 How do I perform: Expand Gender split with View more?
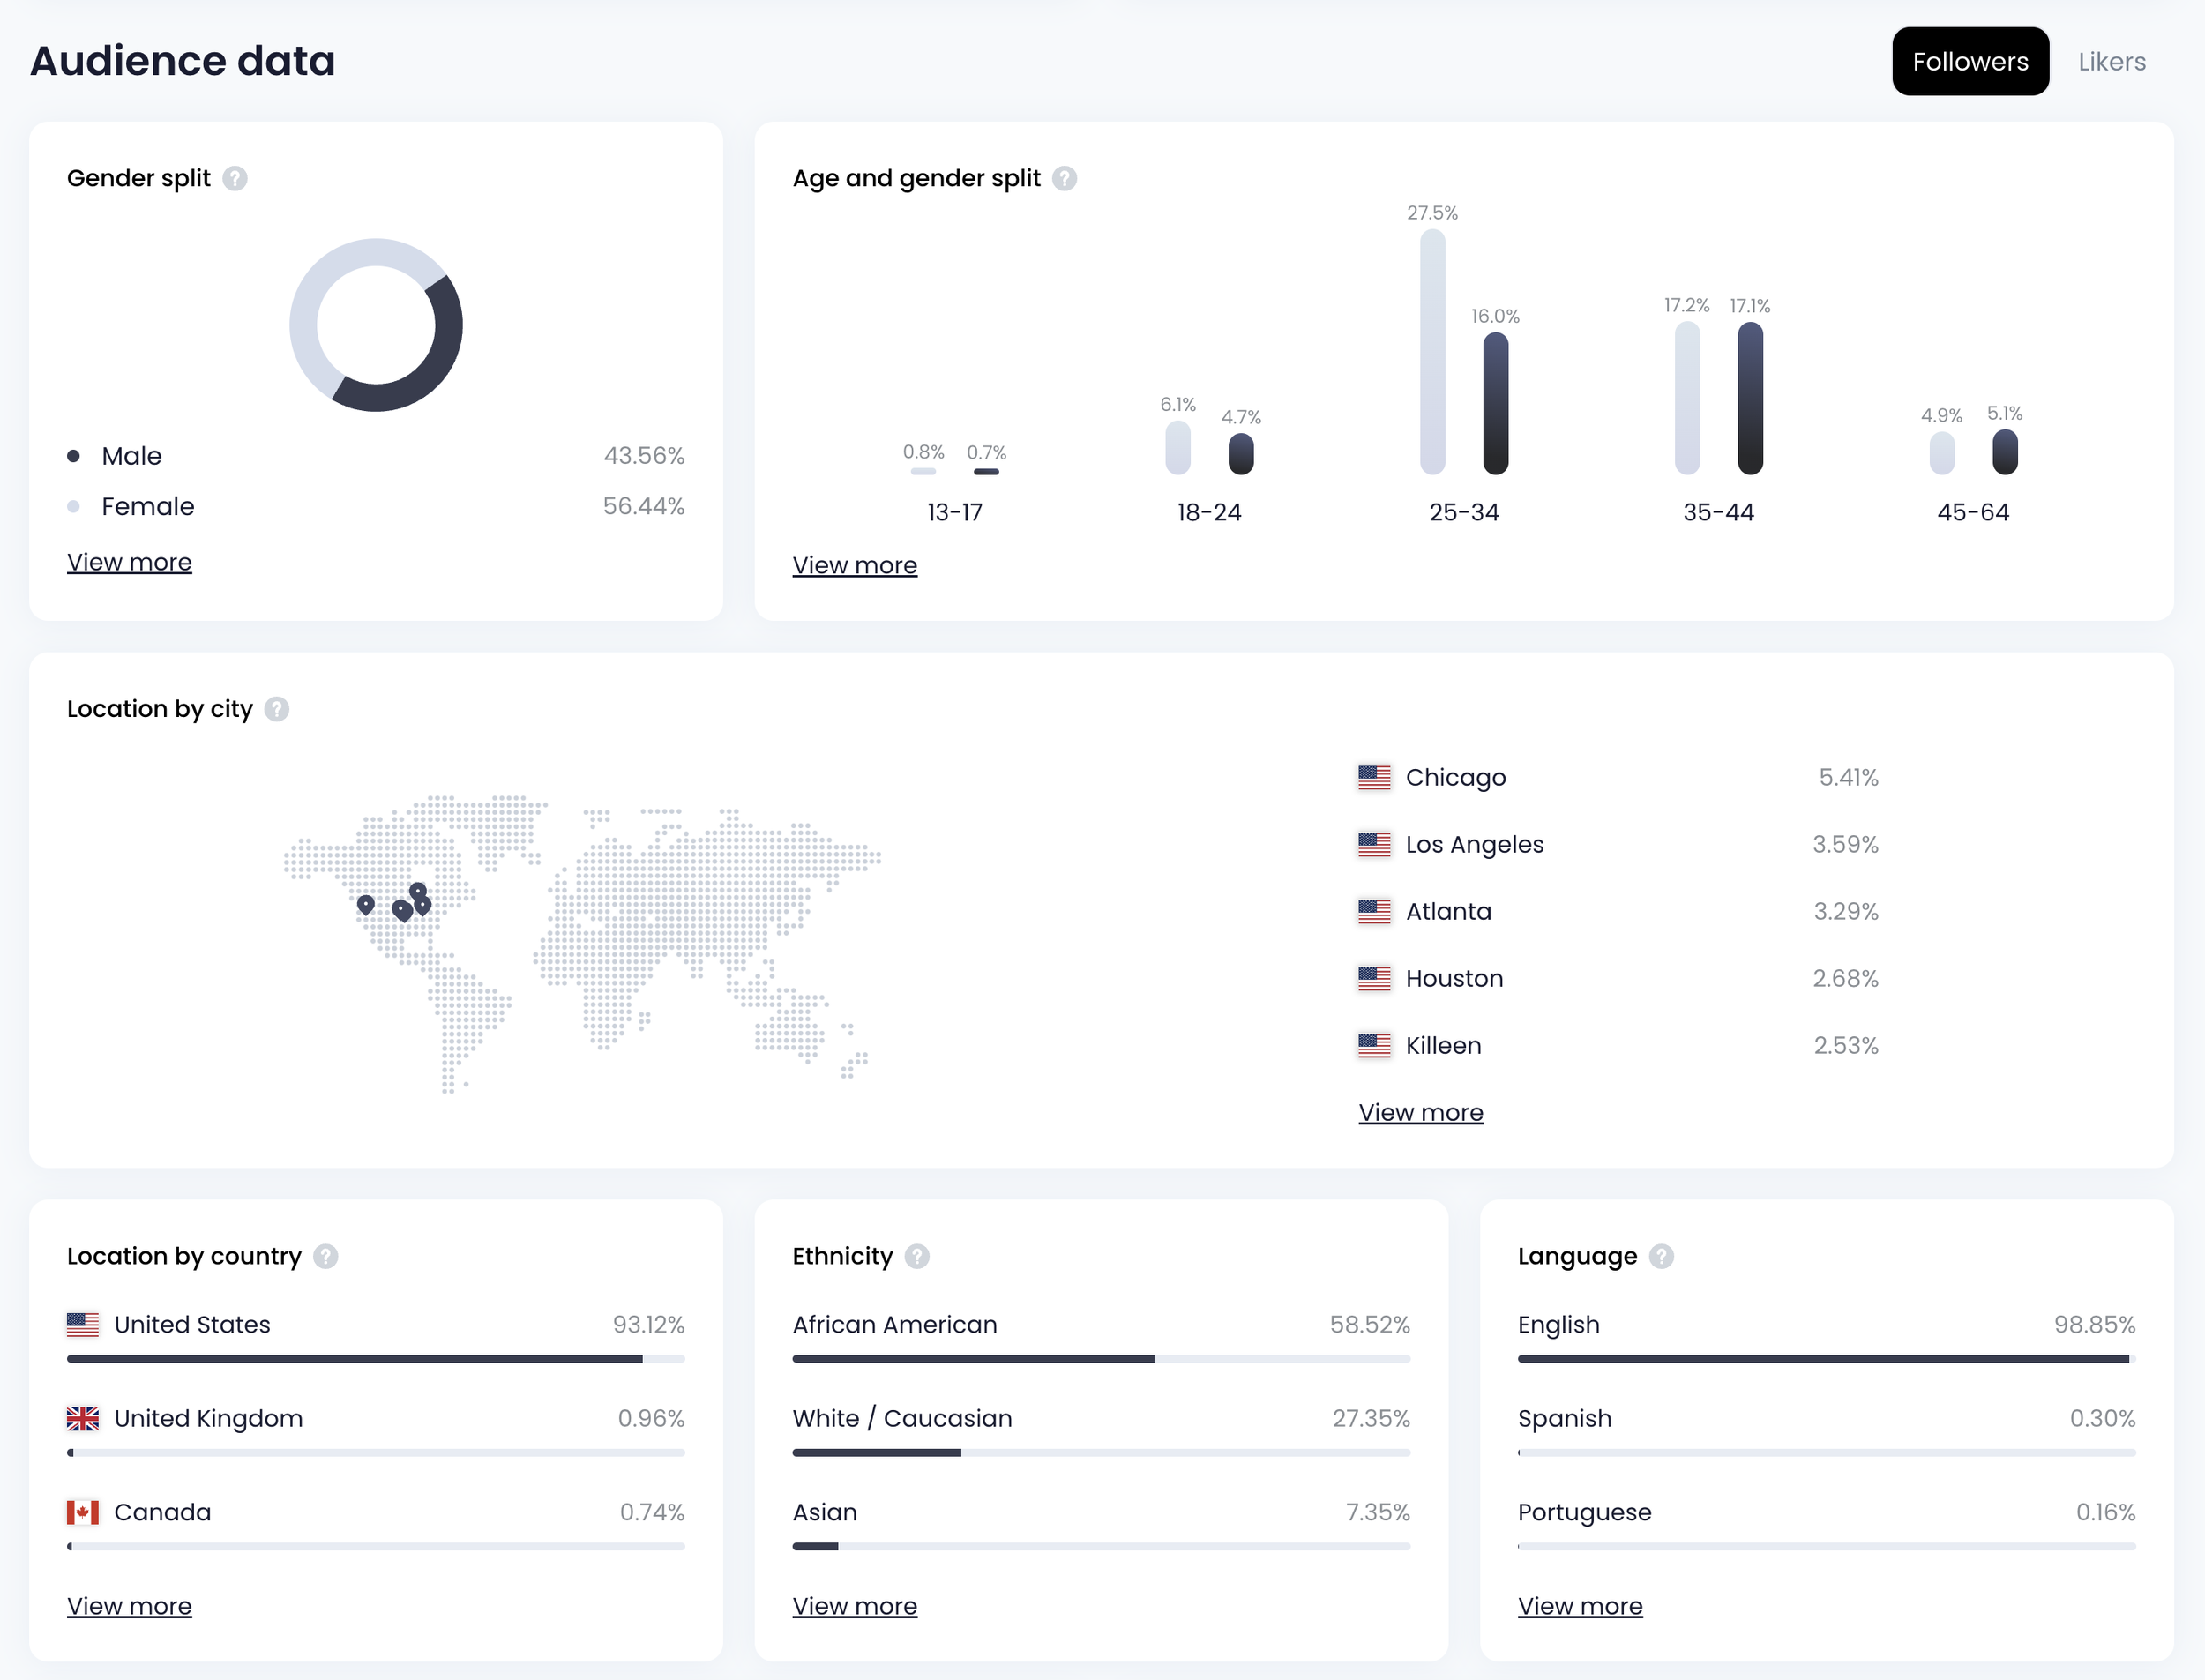tap(129, 562)
